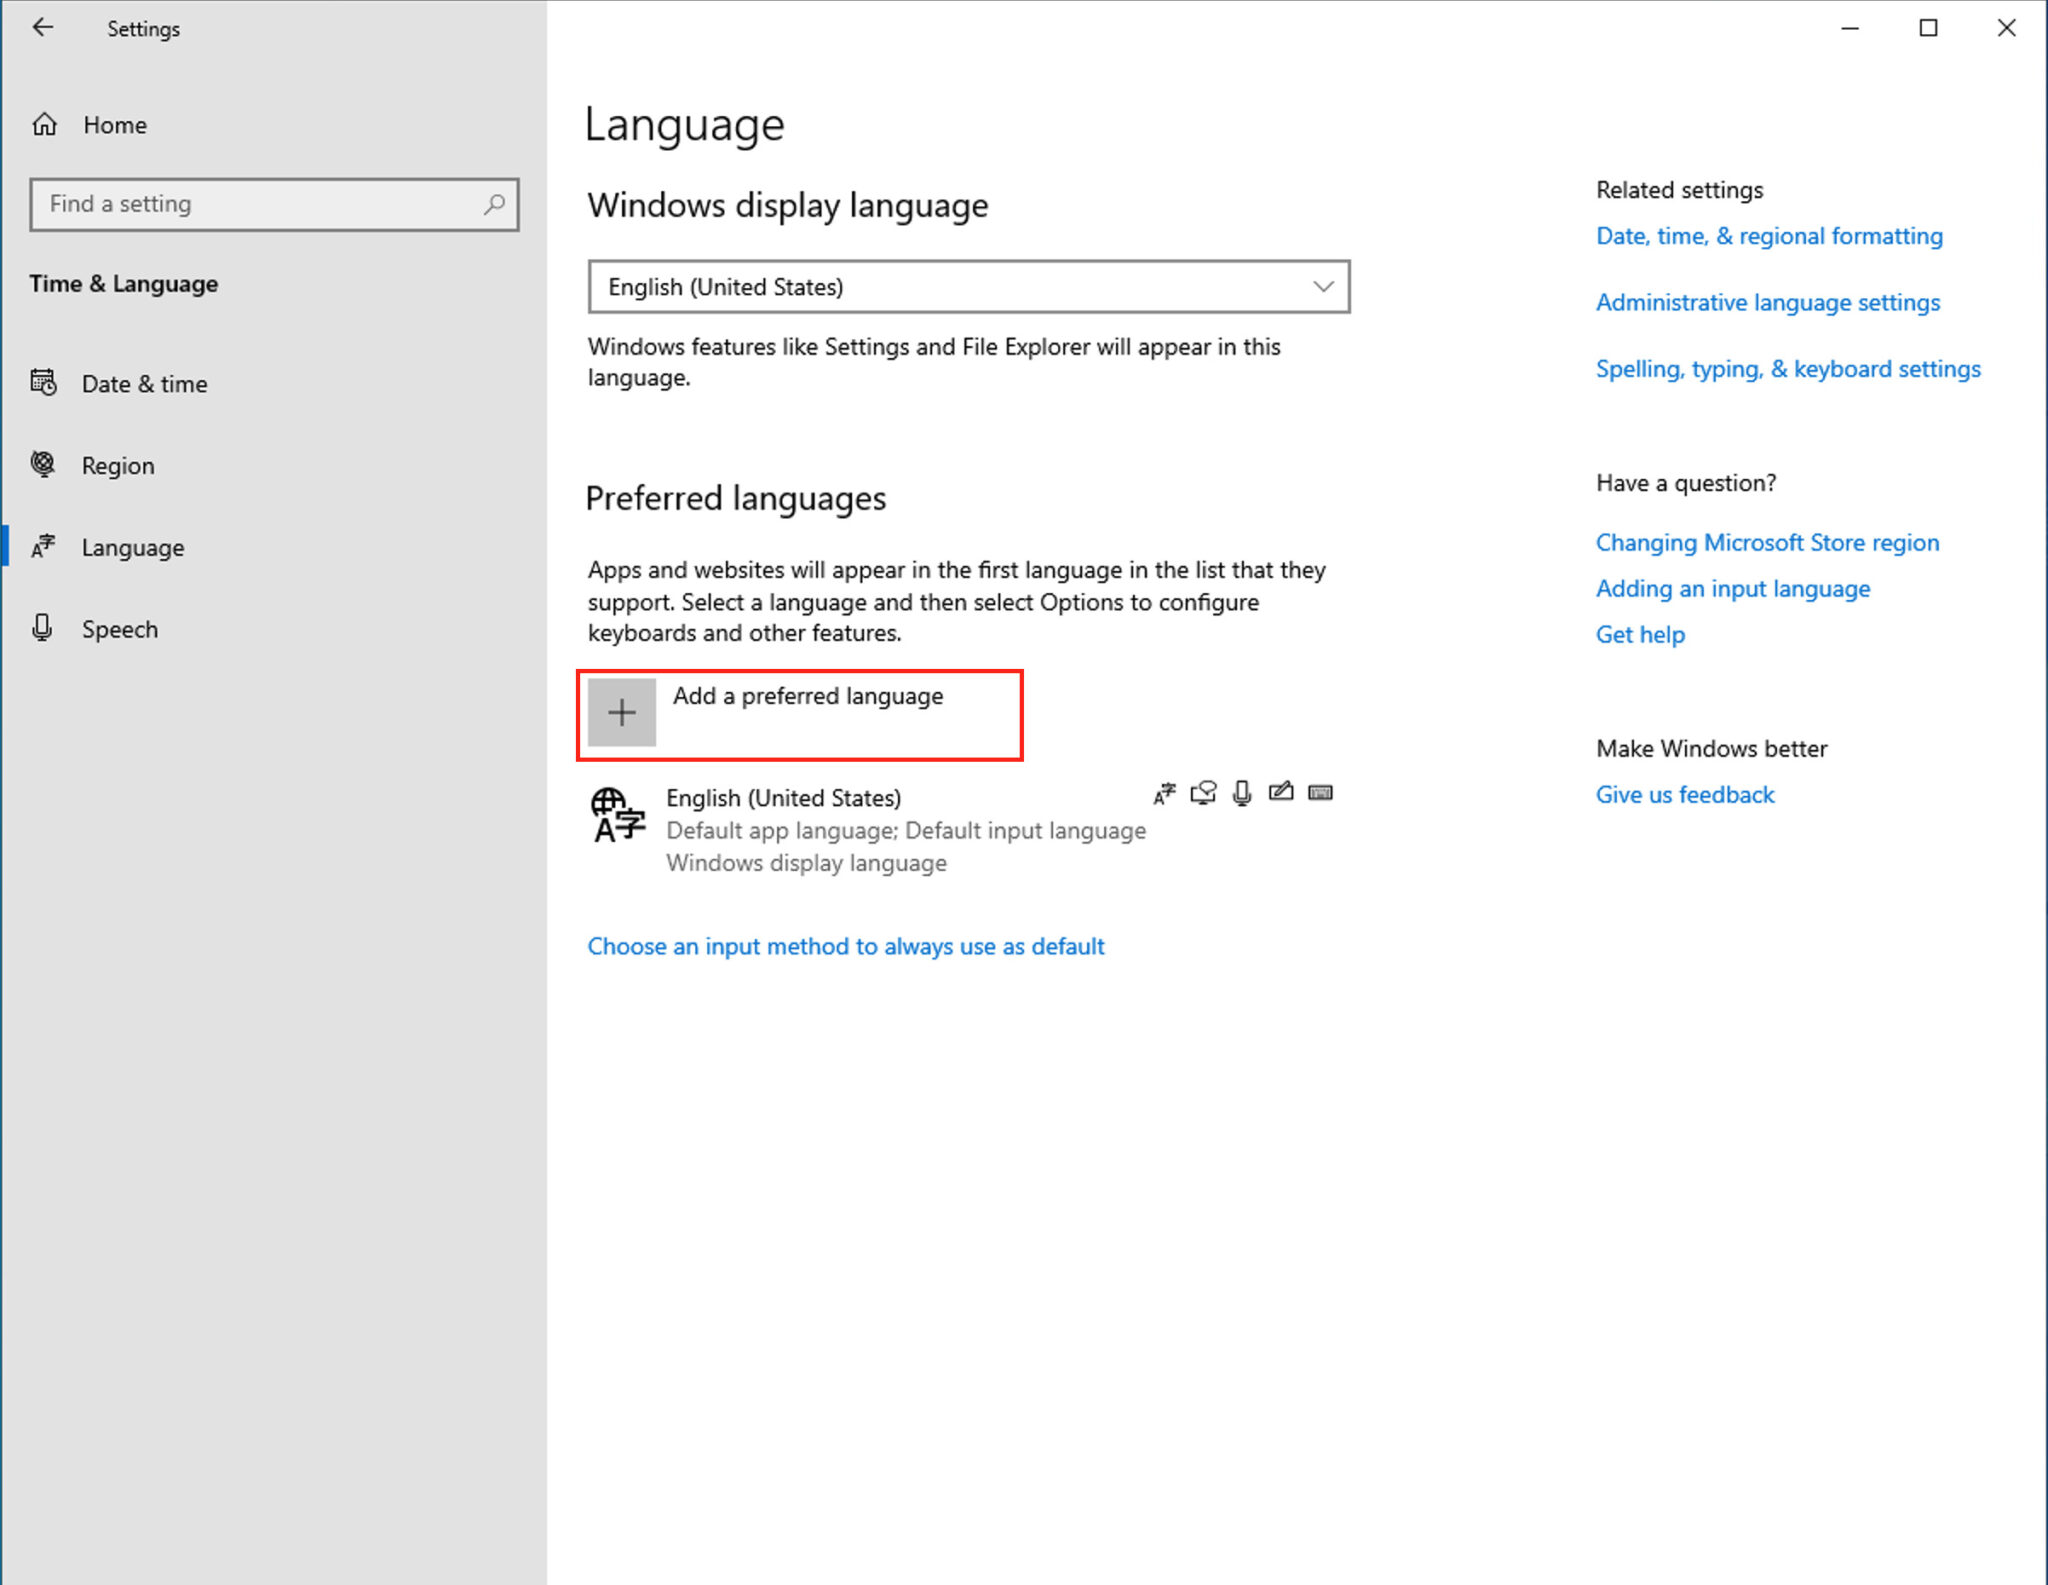
Task: Open Spelling, typing, & keyboard settings
Action: point(1788,368)
